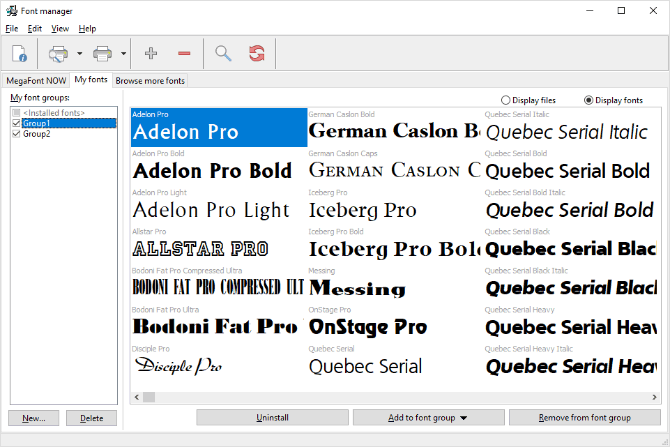Select the Iceberg Pro Bold preview
The image size is (670, 447).
click(395, 245)
